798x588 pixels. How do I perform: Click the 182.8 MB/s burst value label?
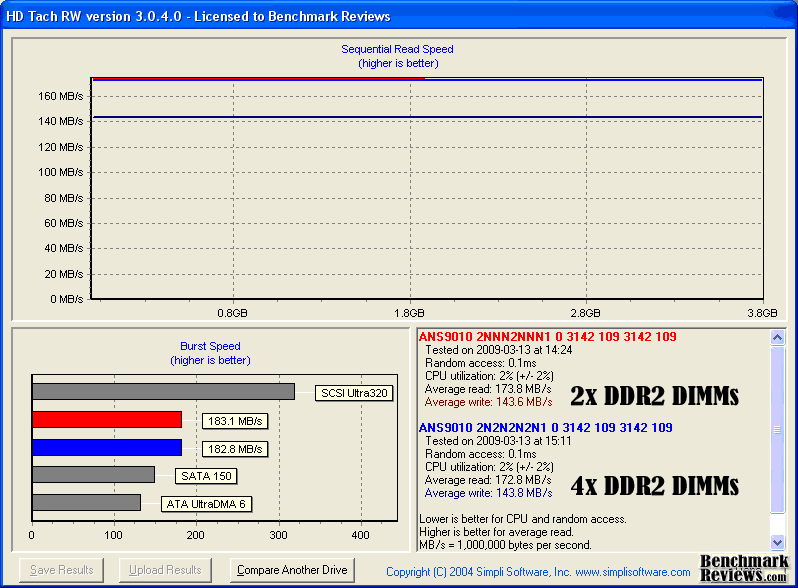coord(233,448)
